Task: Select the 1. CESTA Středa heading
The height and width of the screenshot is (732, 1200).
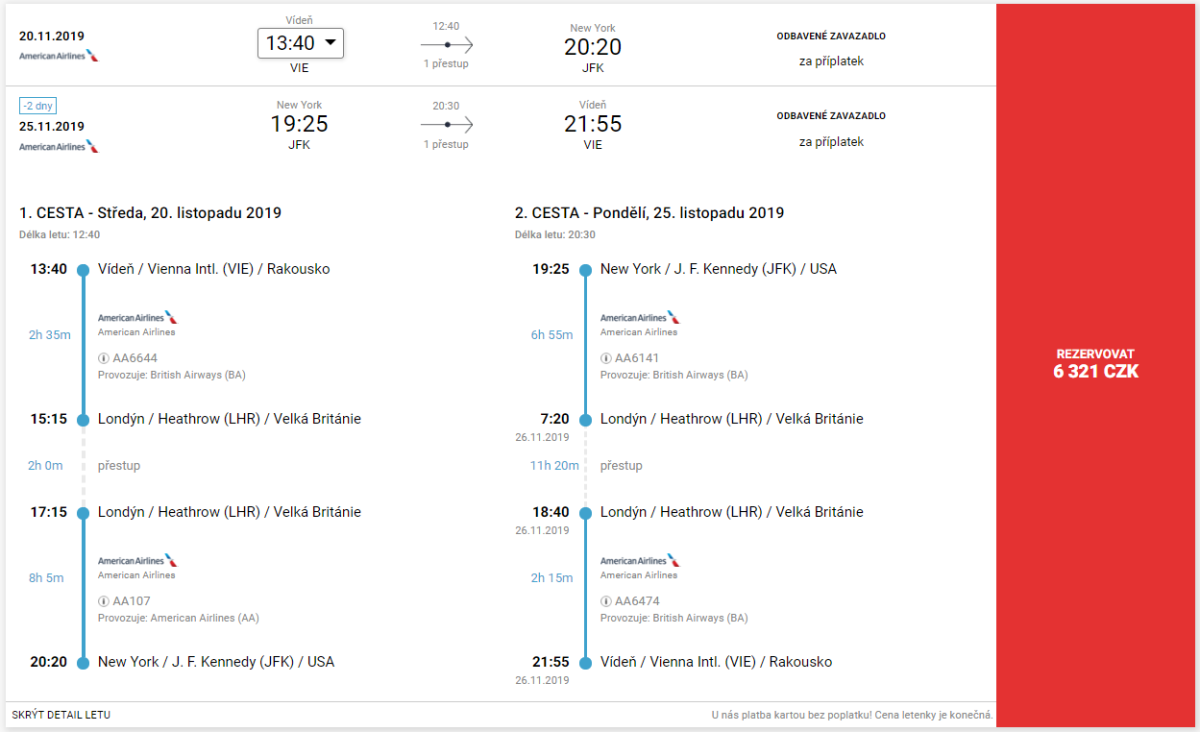Action: (150, 213)
